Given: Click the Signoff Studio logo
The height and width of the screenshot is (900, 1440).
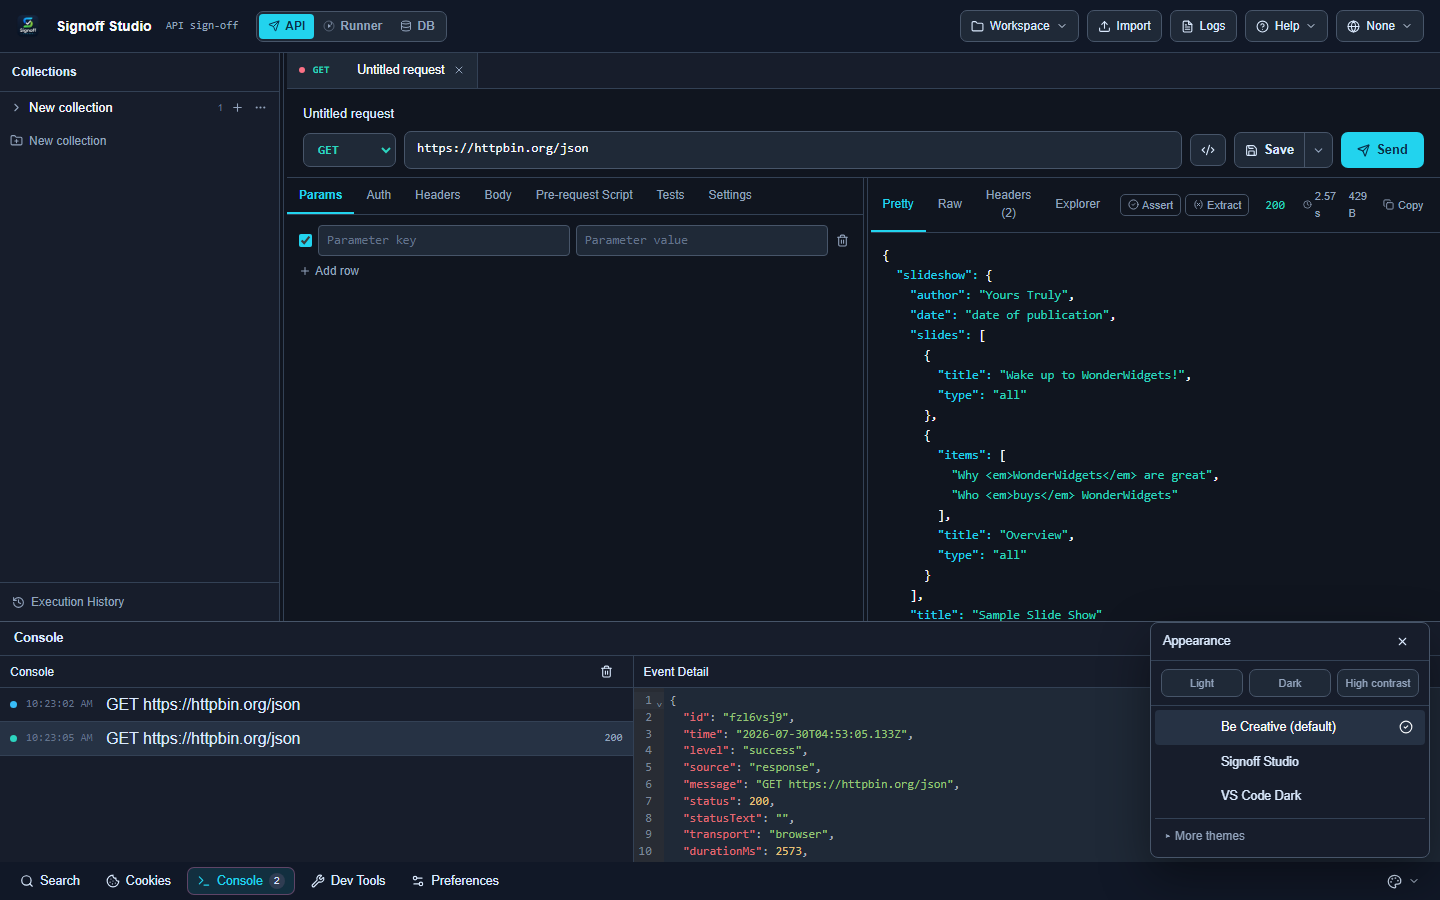Looking at the screenshot, I should tap(28, 26).
